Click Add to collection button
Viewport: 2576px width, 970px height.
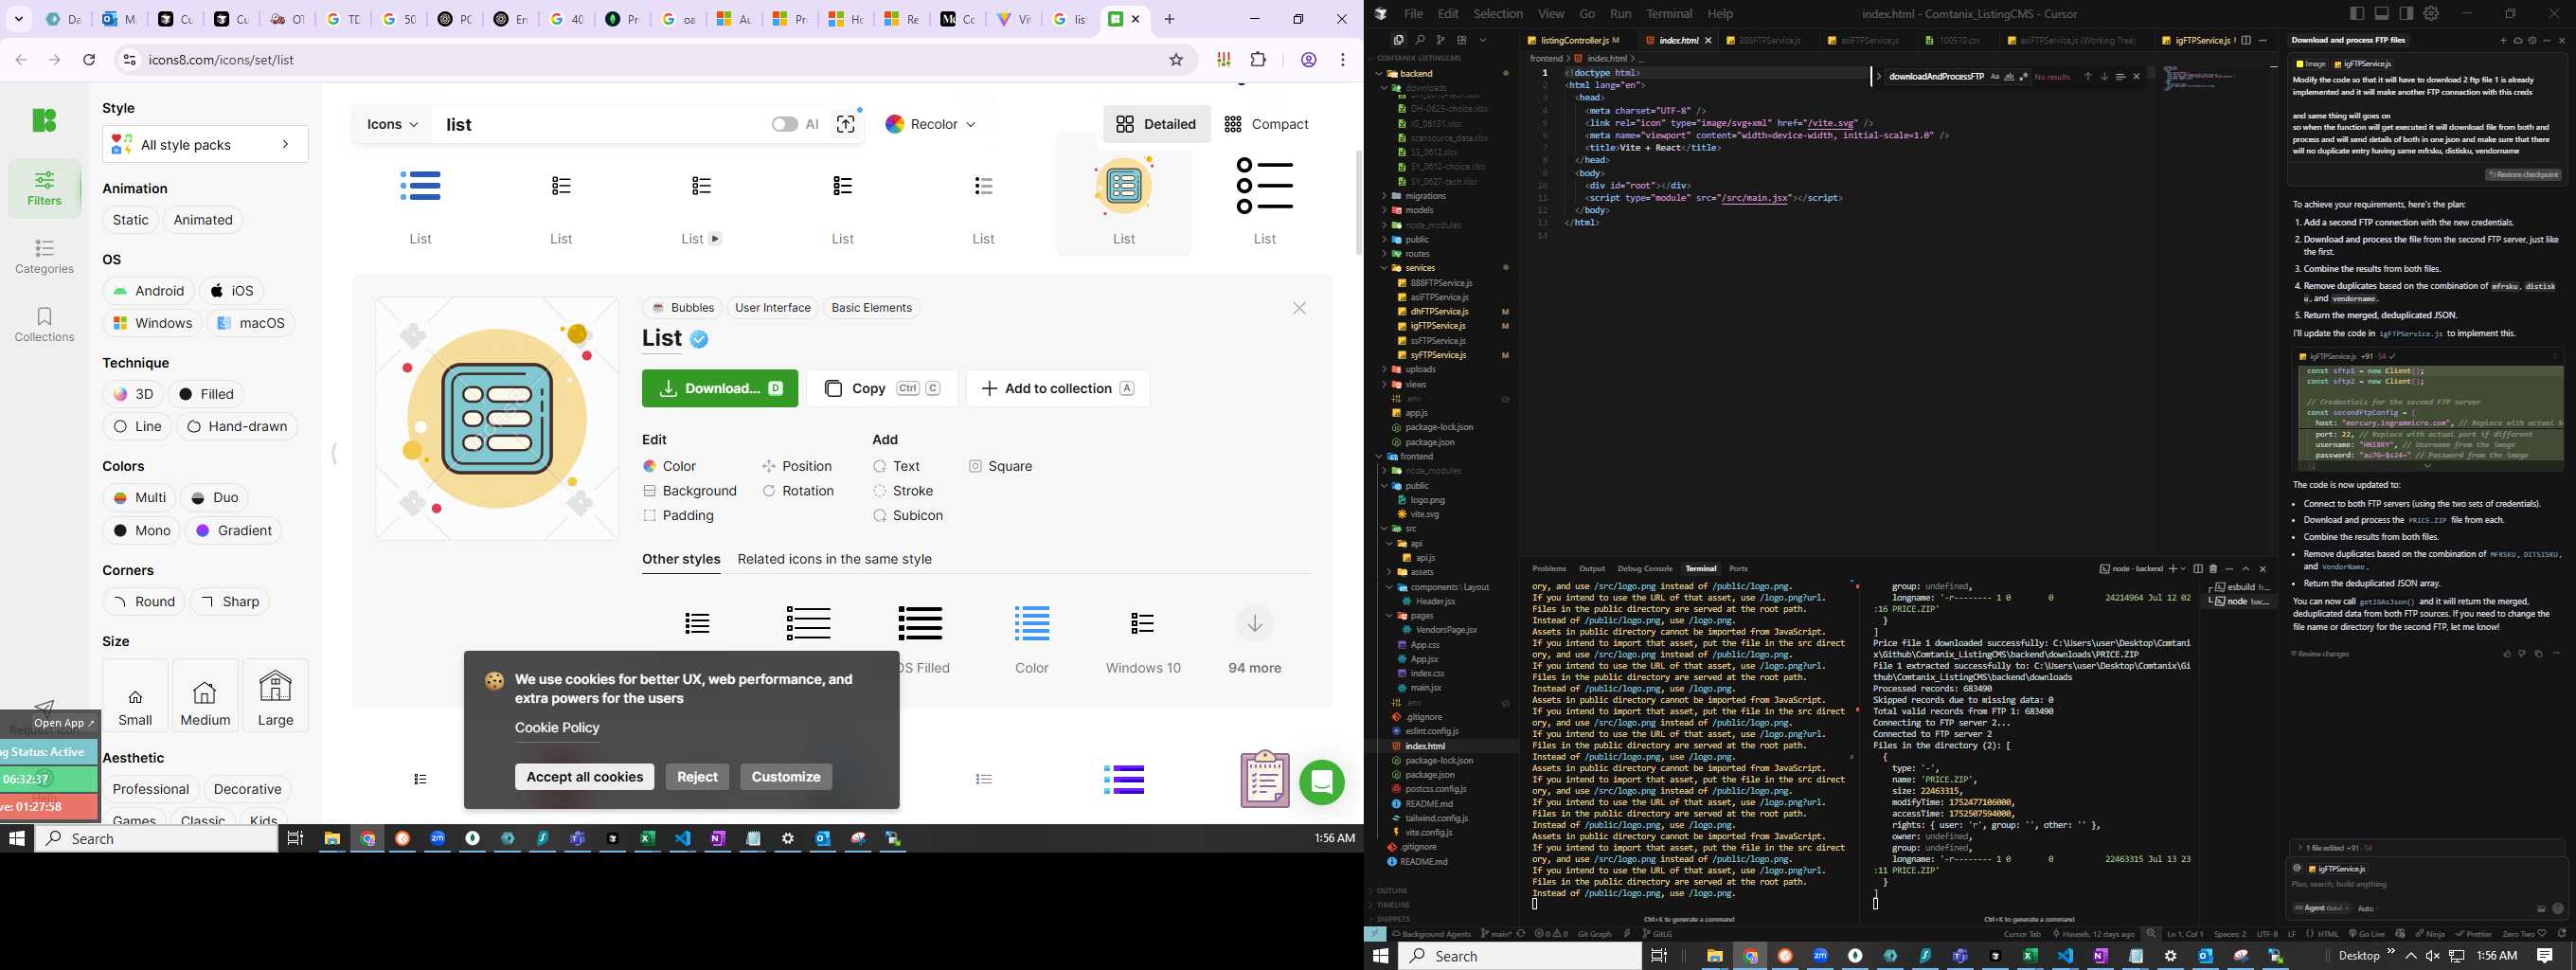click(1058, 389)
